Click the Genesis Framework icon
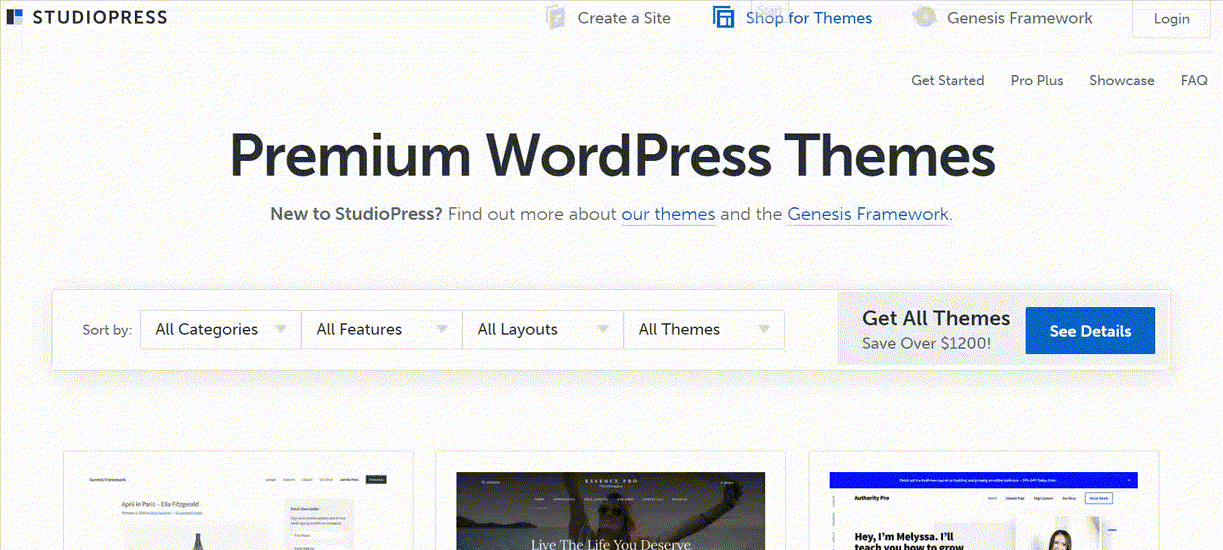The width and height of the screenshot is (1223, 550). [x=924, y=18]
